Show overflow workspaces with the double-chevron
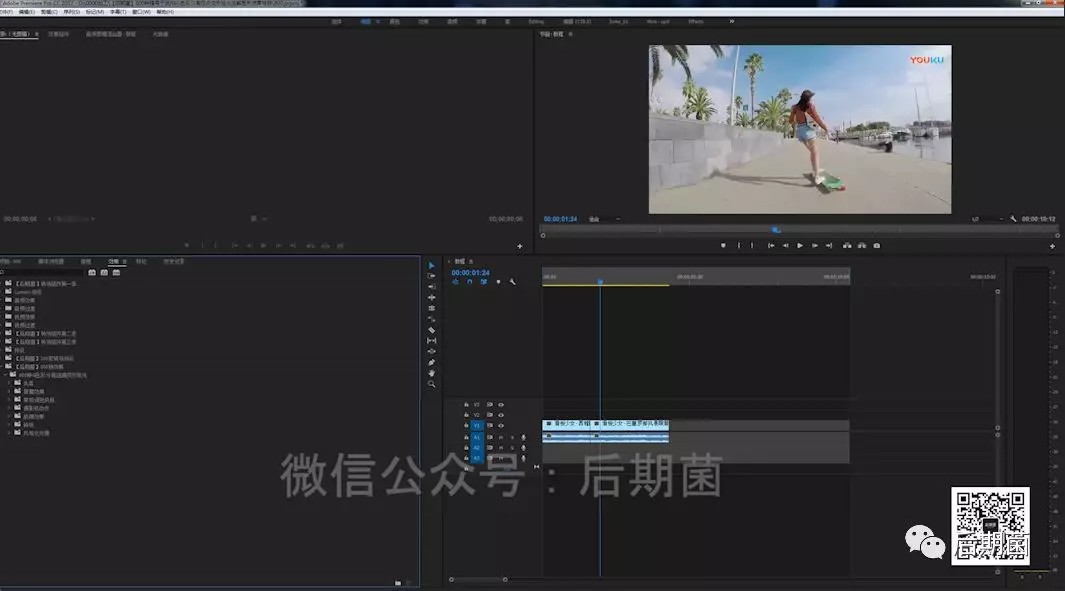 tap(731, 21)
